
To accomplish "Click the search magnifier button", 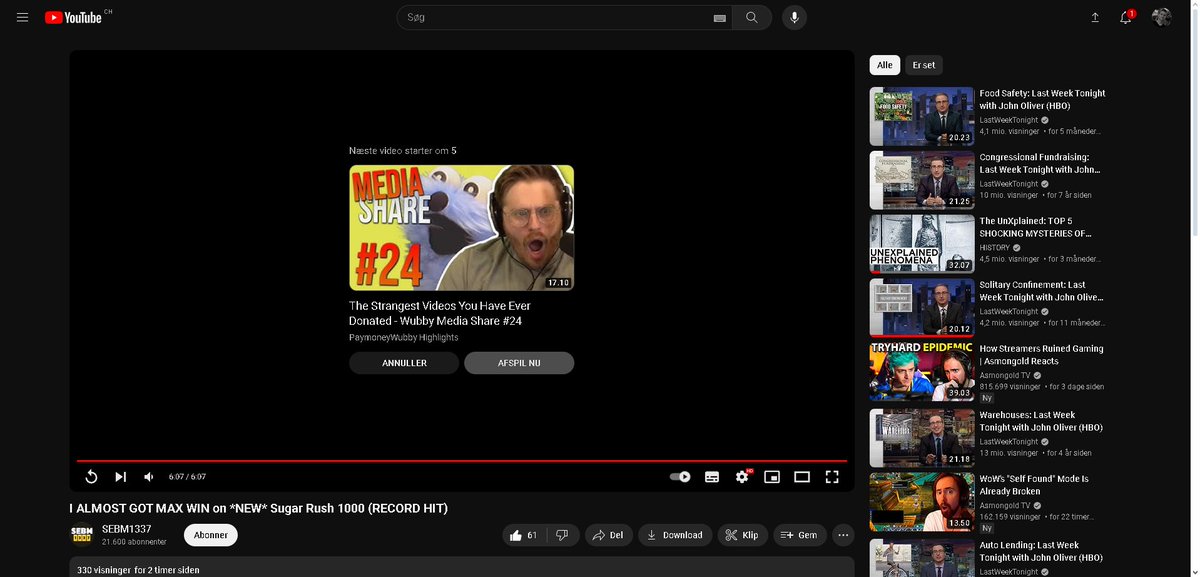I will click(x=752, y=17).
